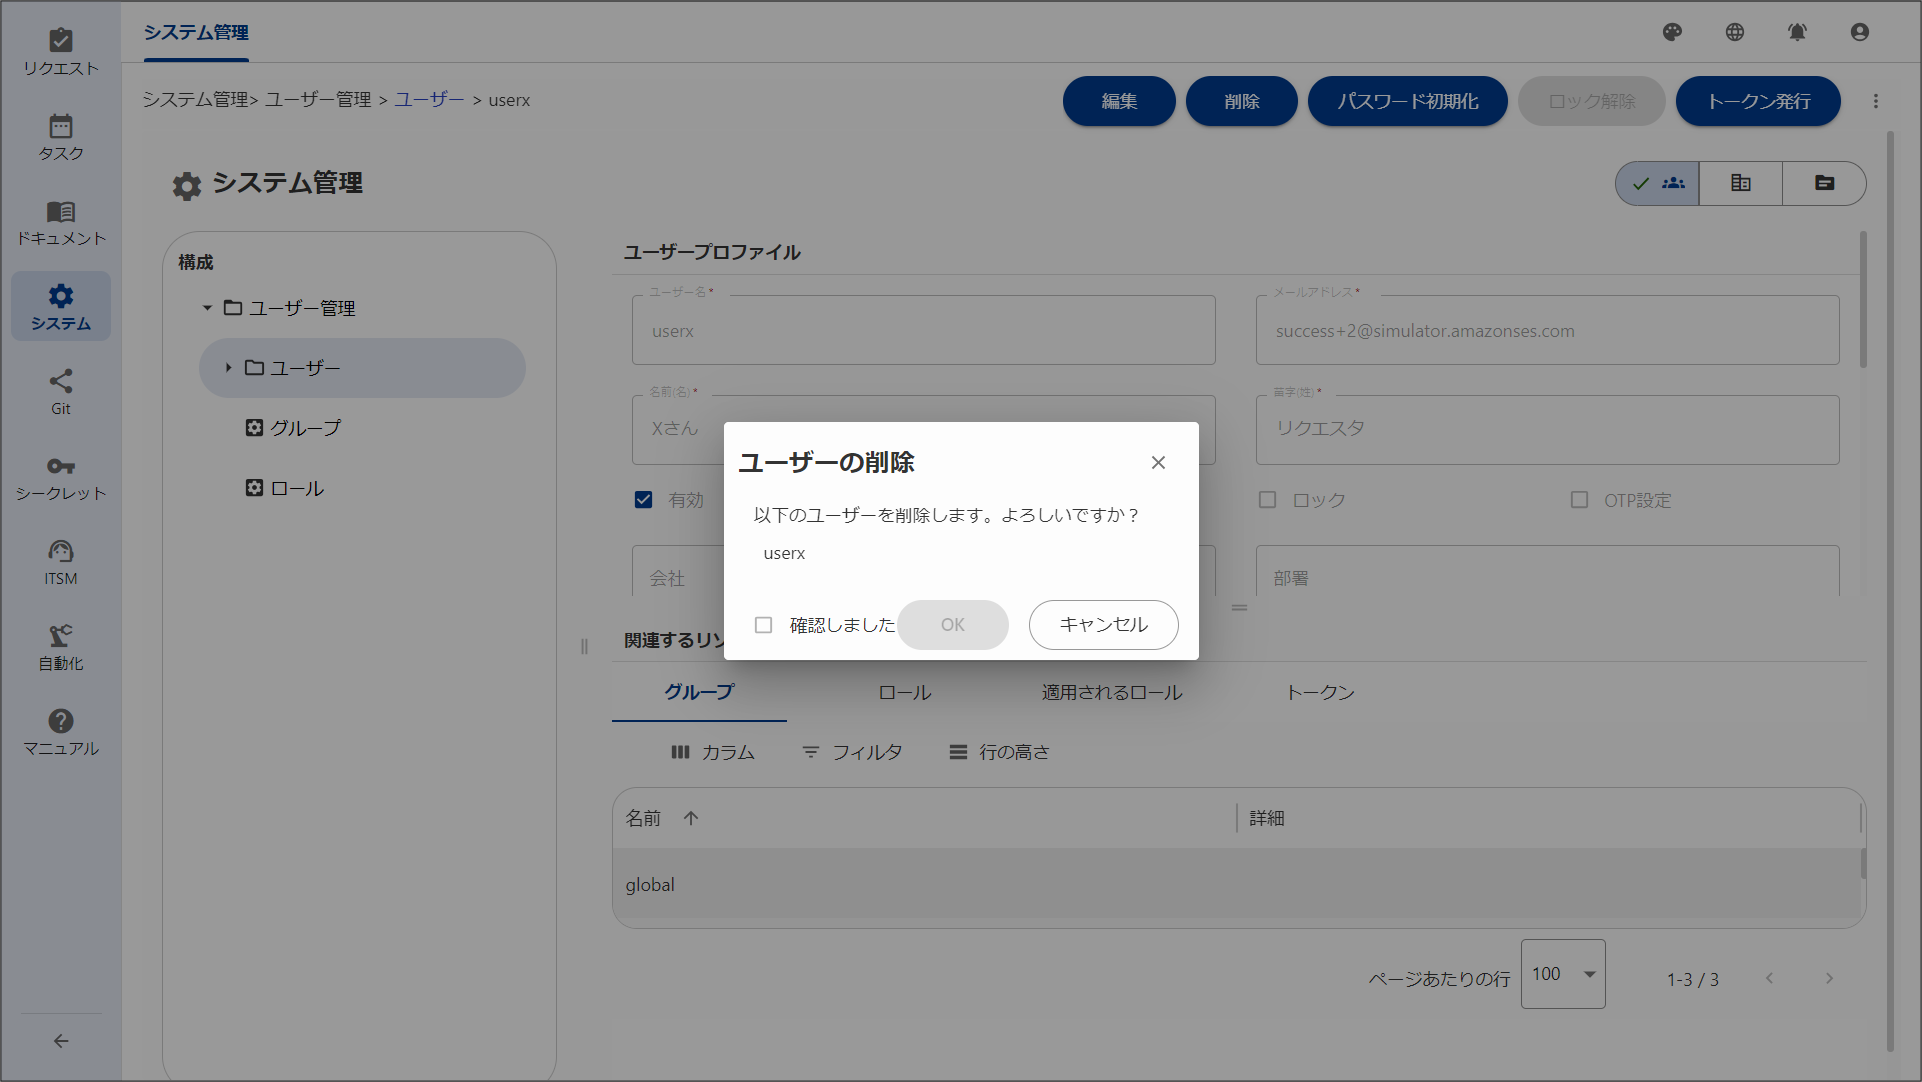The height and width of the screenshot is (1082, 1922).
Task: Open the ドキュメント sidebar icon
Action: (61, 222)
